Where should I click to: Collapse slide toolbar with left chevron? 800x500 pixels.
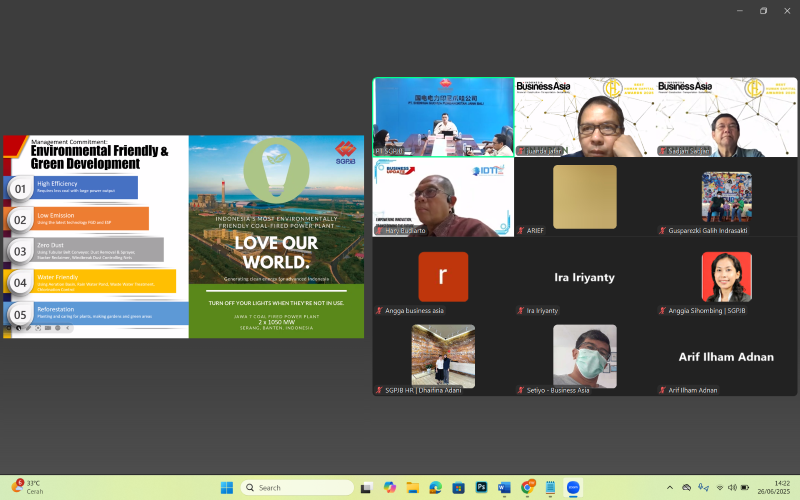[x=67, y=328]
